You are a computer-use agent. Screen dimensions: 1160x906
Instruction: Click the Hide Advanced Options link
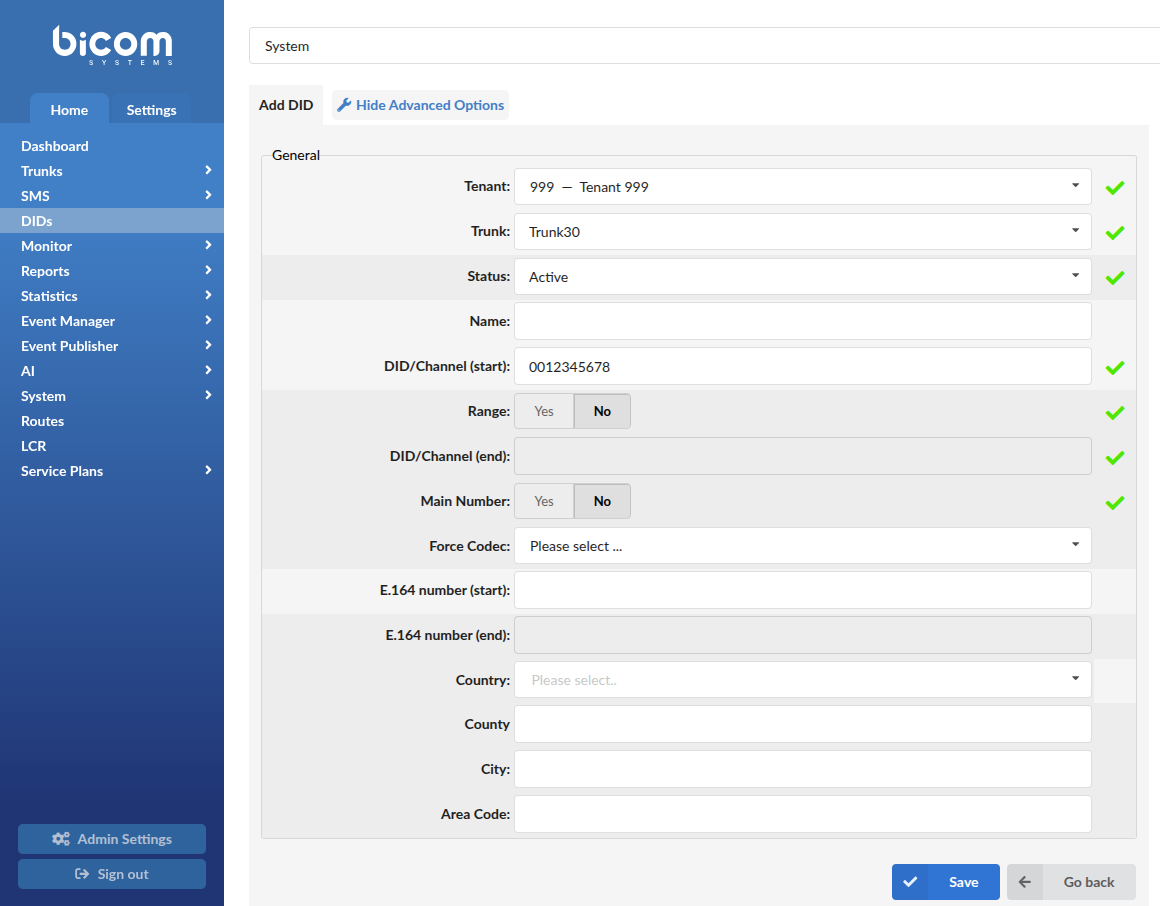(x=430, y=105)
